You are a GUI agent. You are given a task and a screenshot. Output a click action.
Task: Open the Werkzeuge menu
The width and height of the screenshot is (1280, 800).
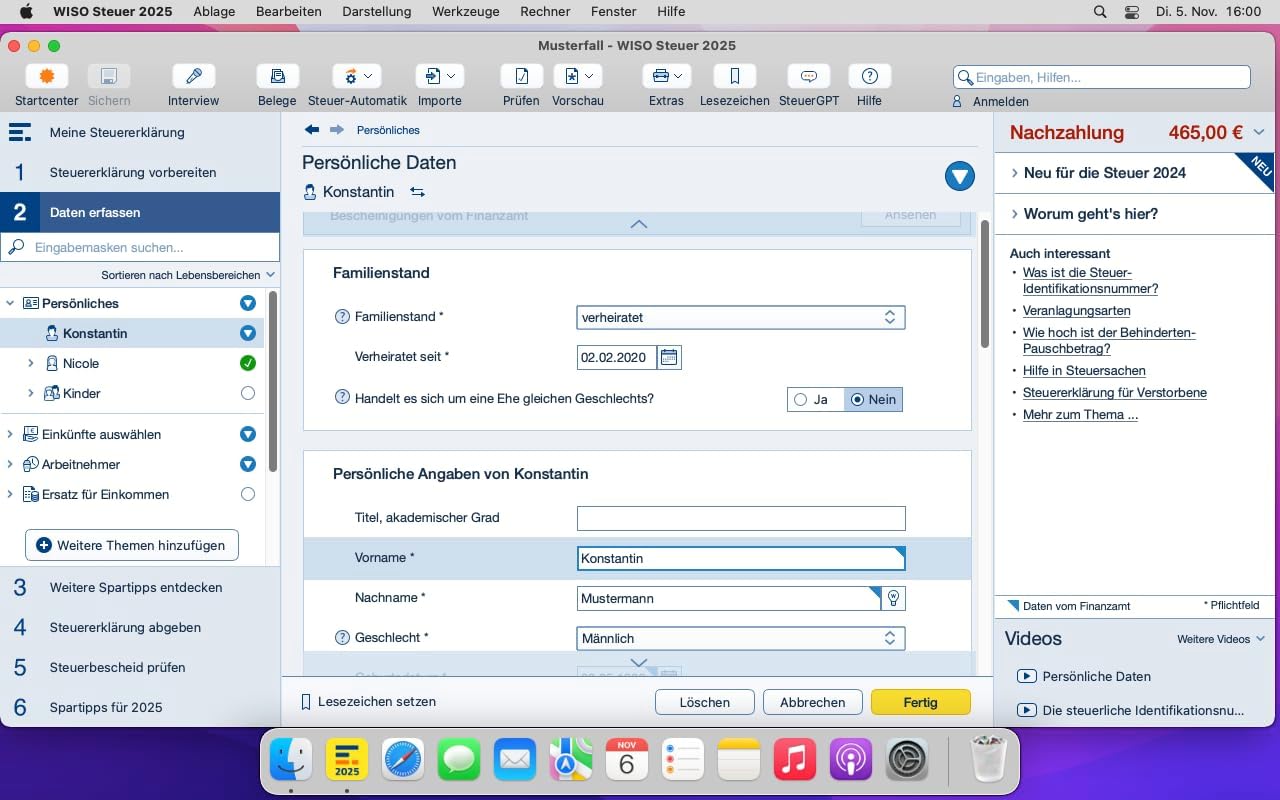tap(466, 12)
